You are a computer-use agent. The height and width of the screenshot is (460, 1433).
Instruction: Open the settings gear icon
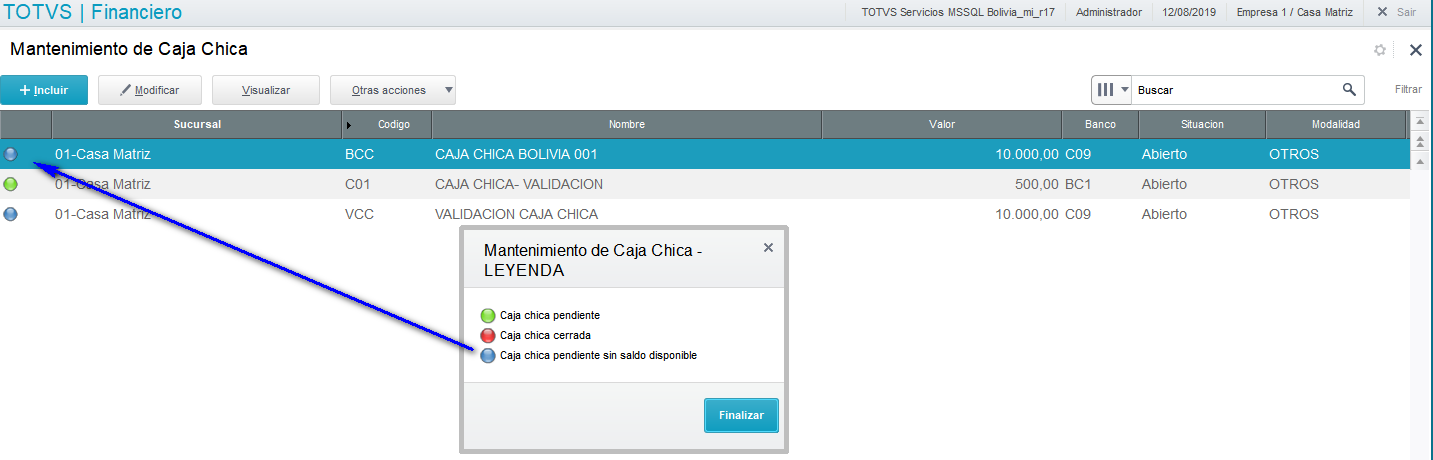point(1380,50)
